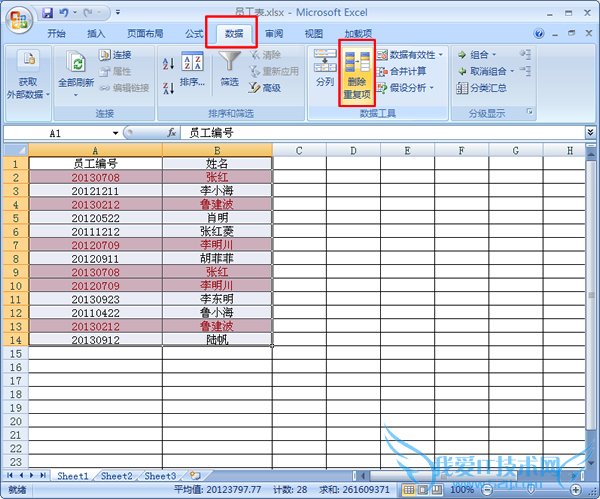The width and height of the screenshot is (600, 499).
Task: Go to last sheet navigation arrow
Action: 43,475
